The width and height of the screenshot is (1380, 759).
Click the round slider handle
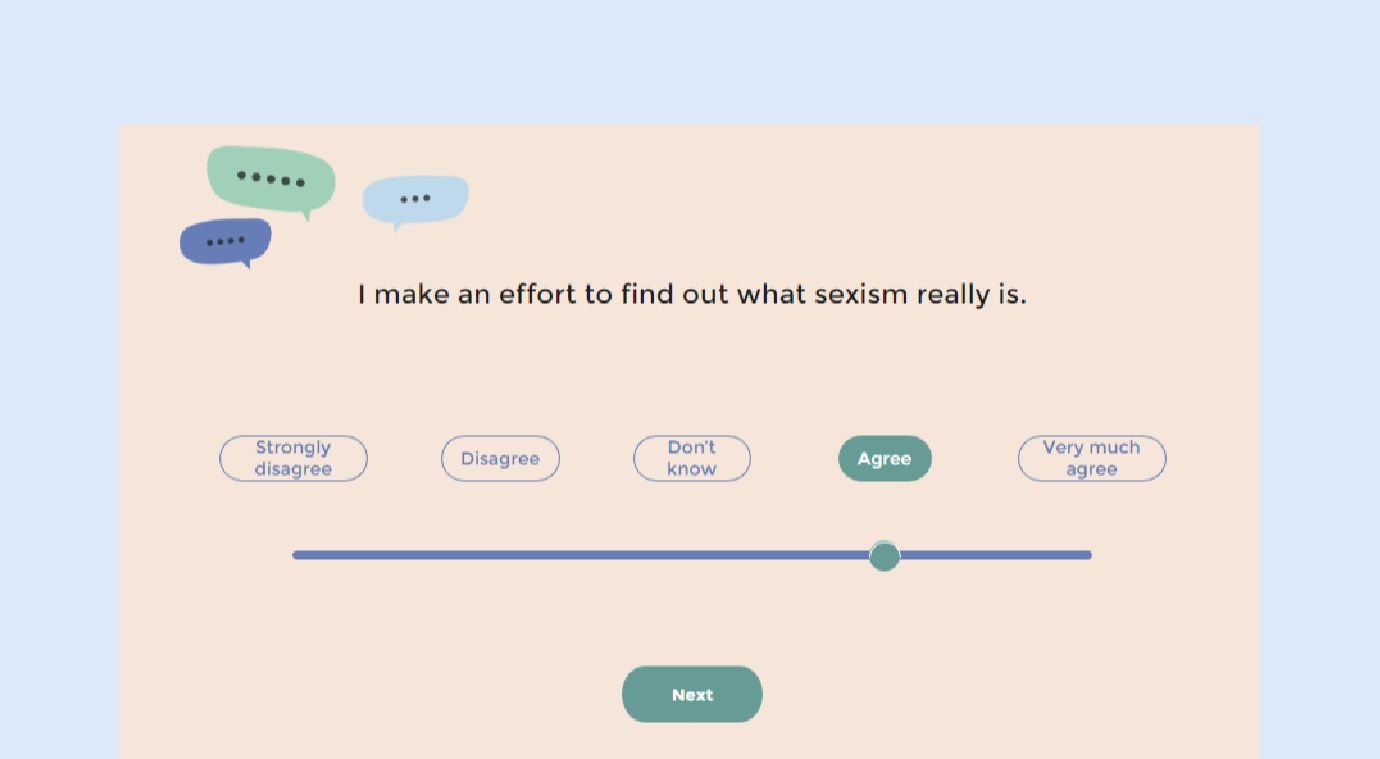(884, 556)
